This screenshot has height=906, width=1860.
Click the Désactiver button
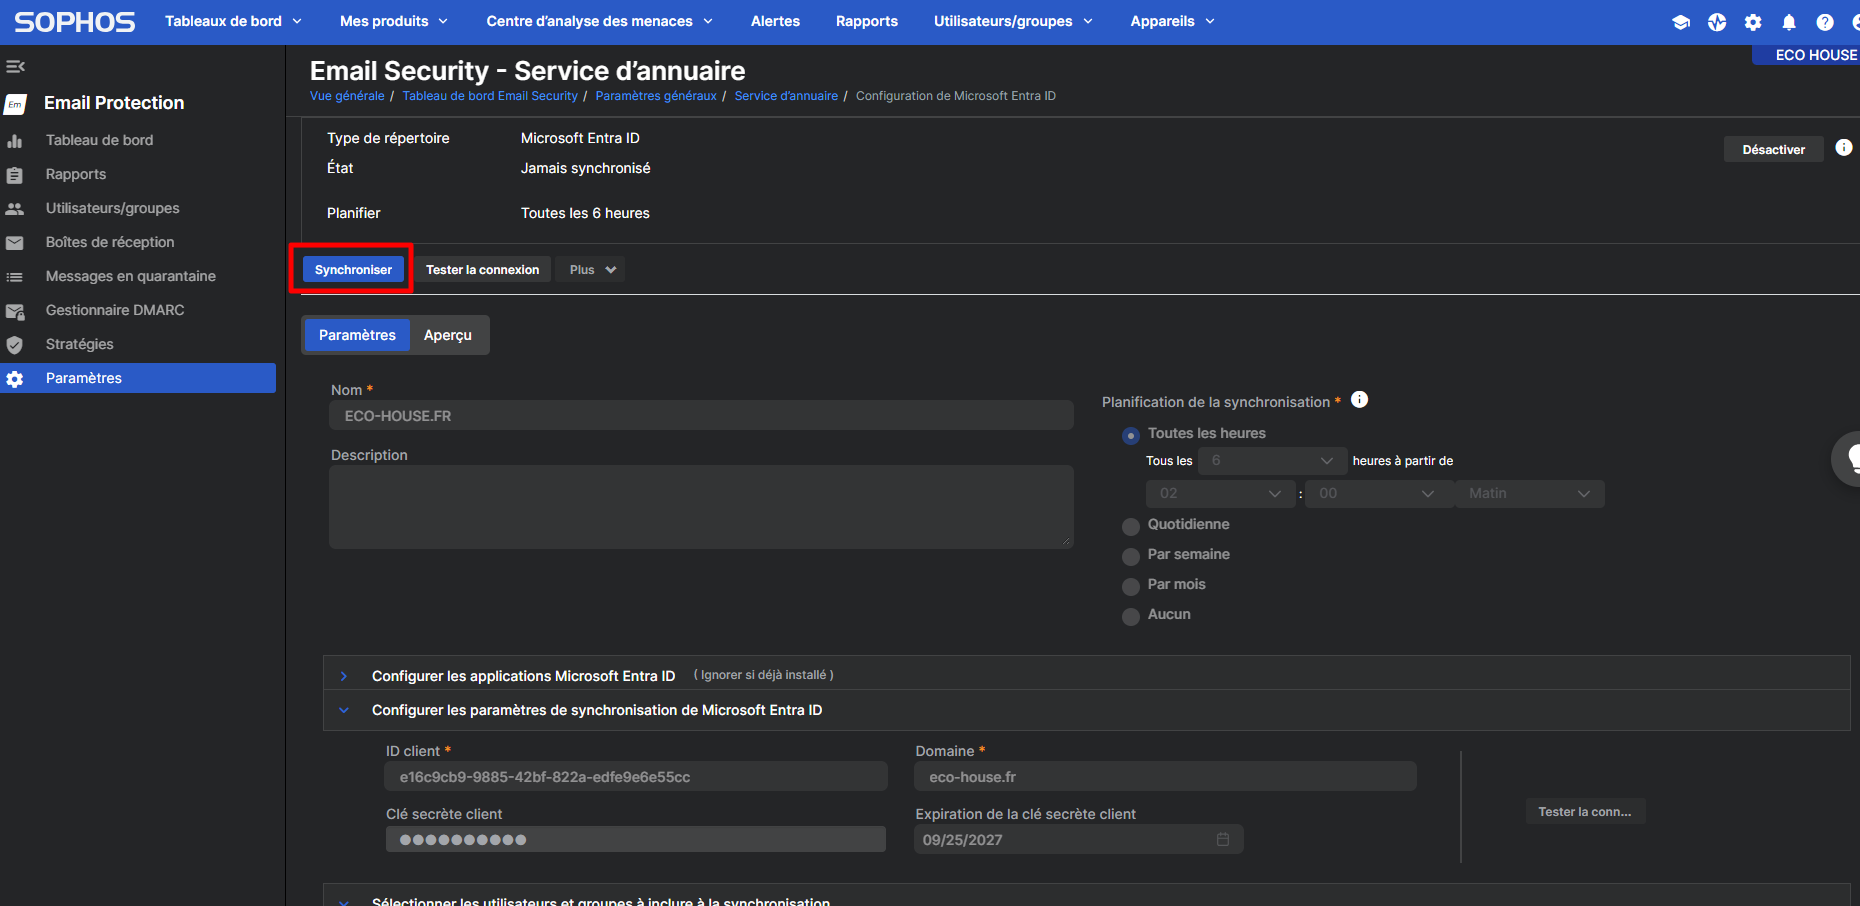click(1773, 150)
